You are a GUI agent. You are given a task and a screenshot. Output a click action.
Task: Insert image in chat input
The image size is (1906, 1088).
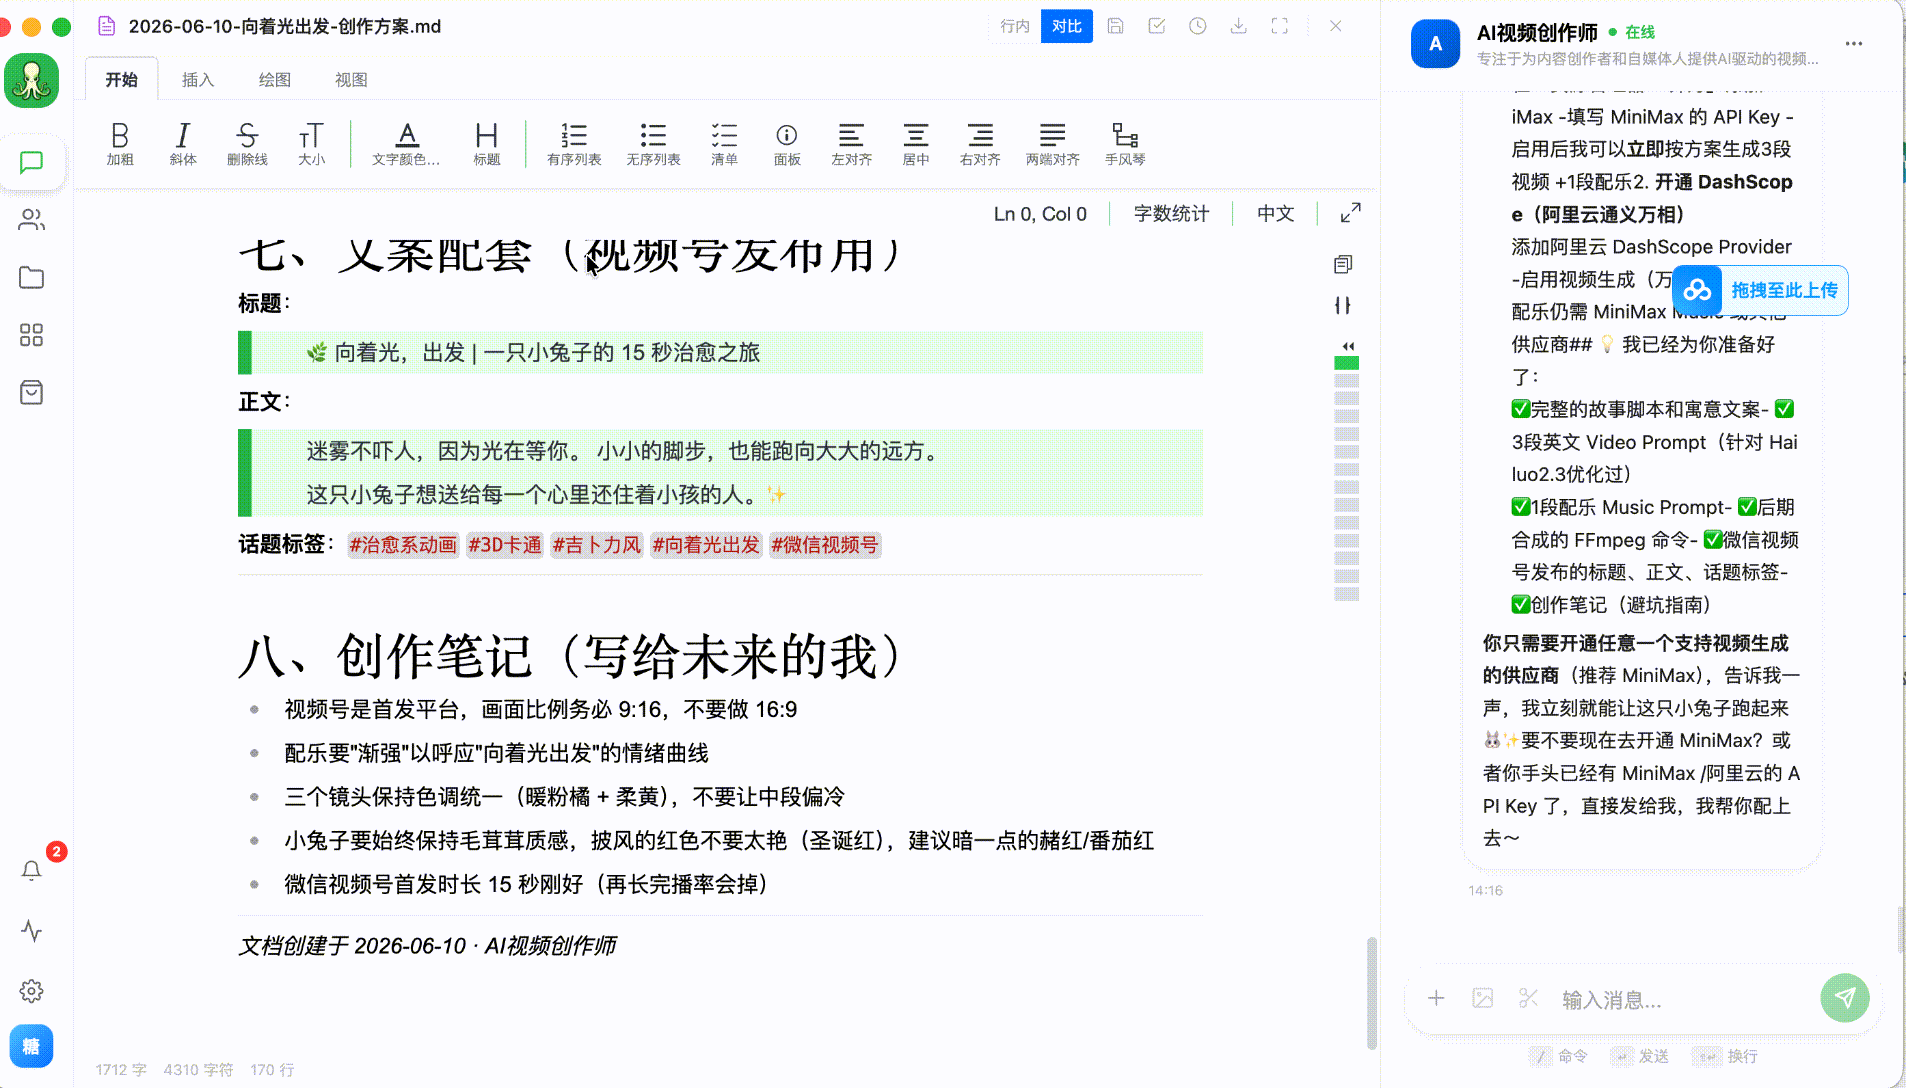coord(1483,998)
